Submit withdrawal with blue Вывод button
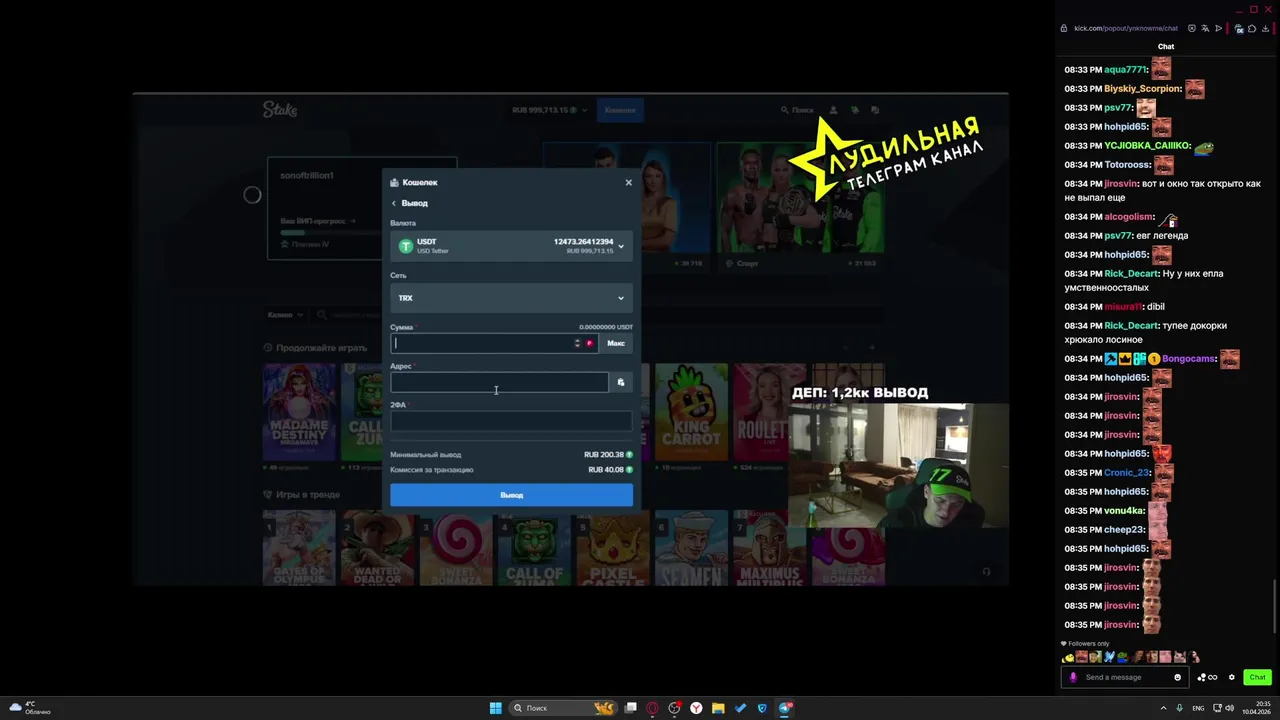The image size is (1280, 720). [511, 495]
